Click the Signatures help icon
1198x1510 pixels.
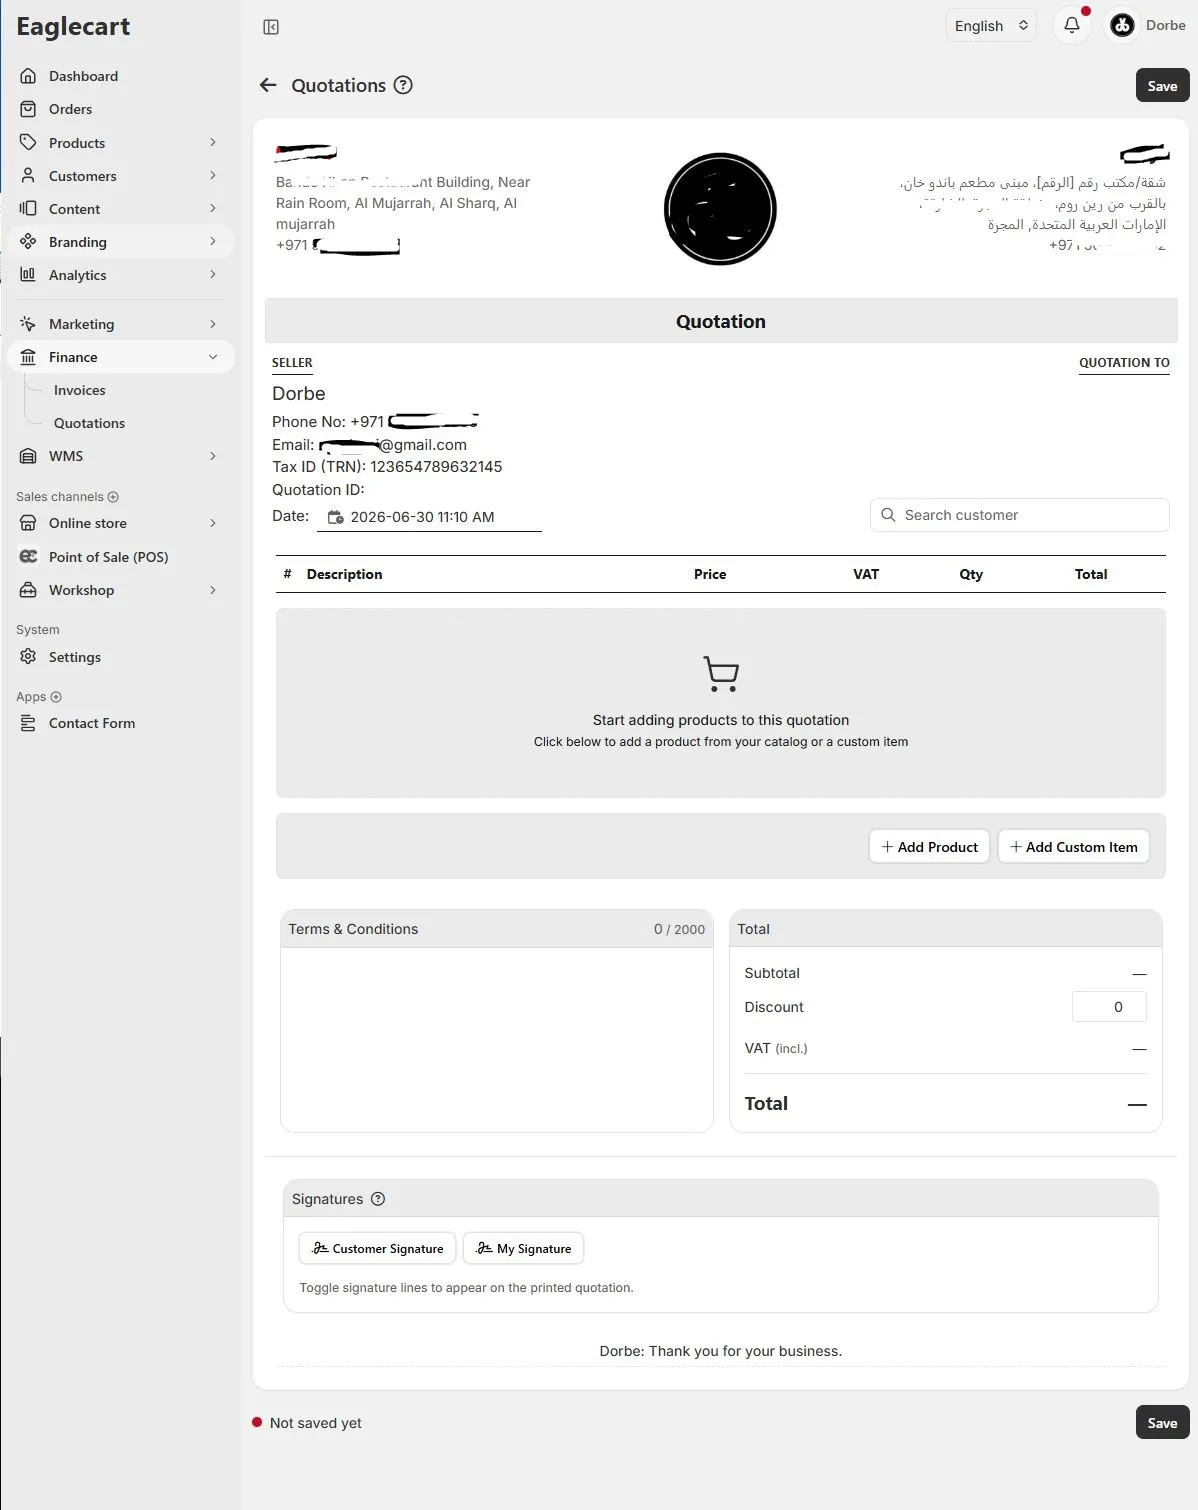(378, 1199)
